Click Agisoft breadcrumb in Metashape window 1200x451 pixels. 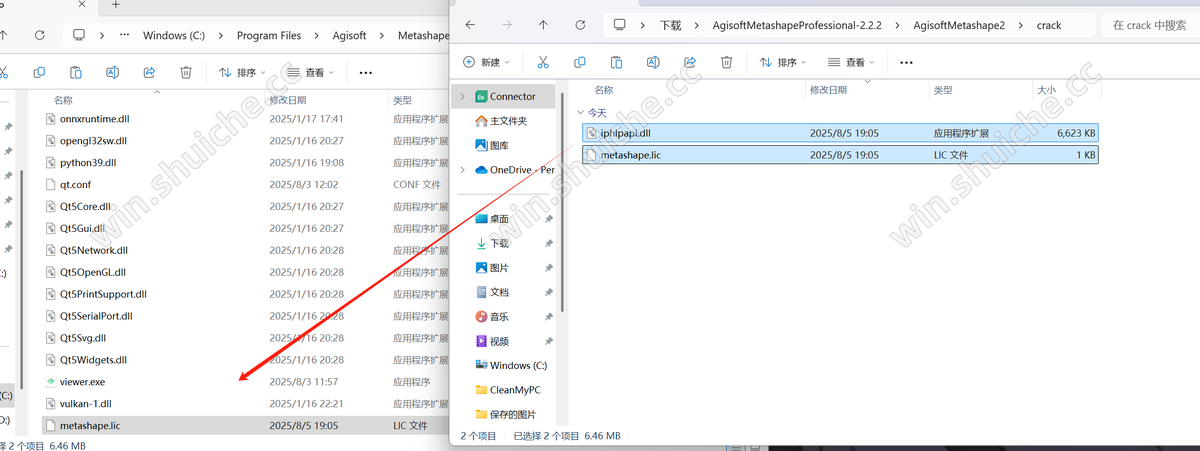click(350, 35)
